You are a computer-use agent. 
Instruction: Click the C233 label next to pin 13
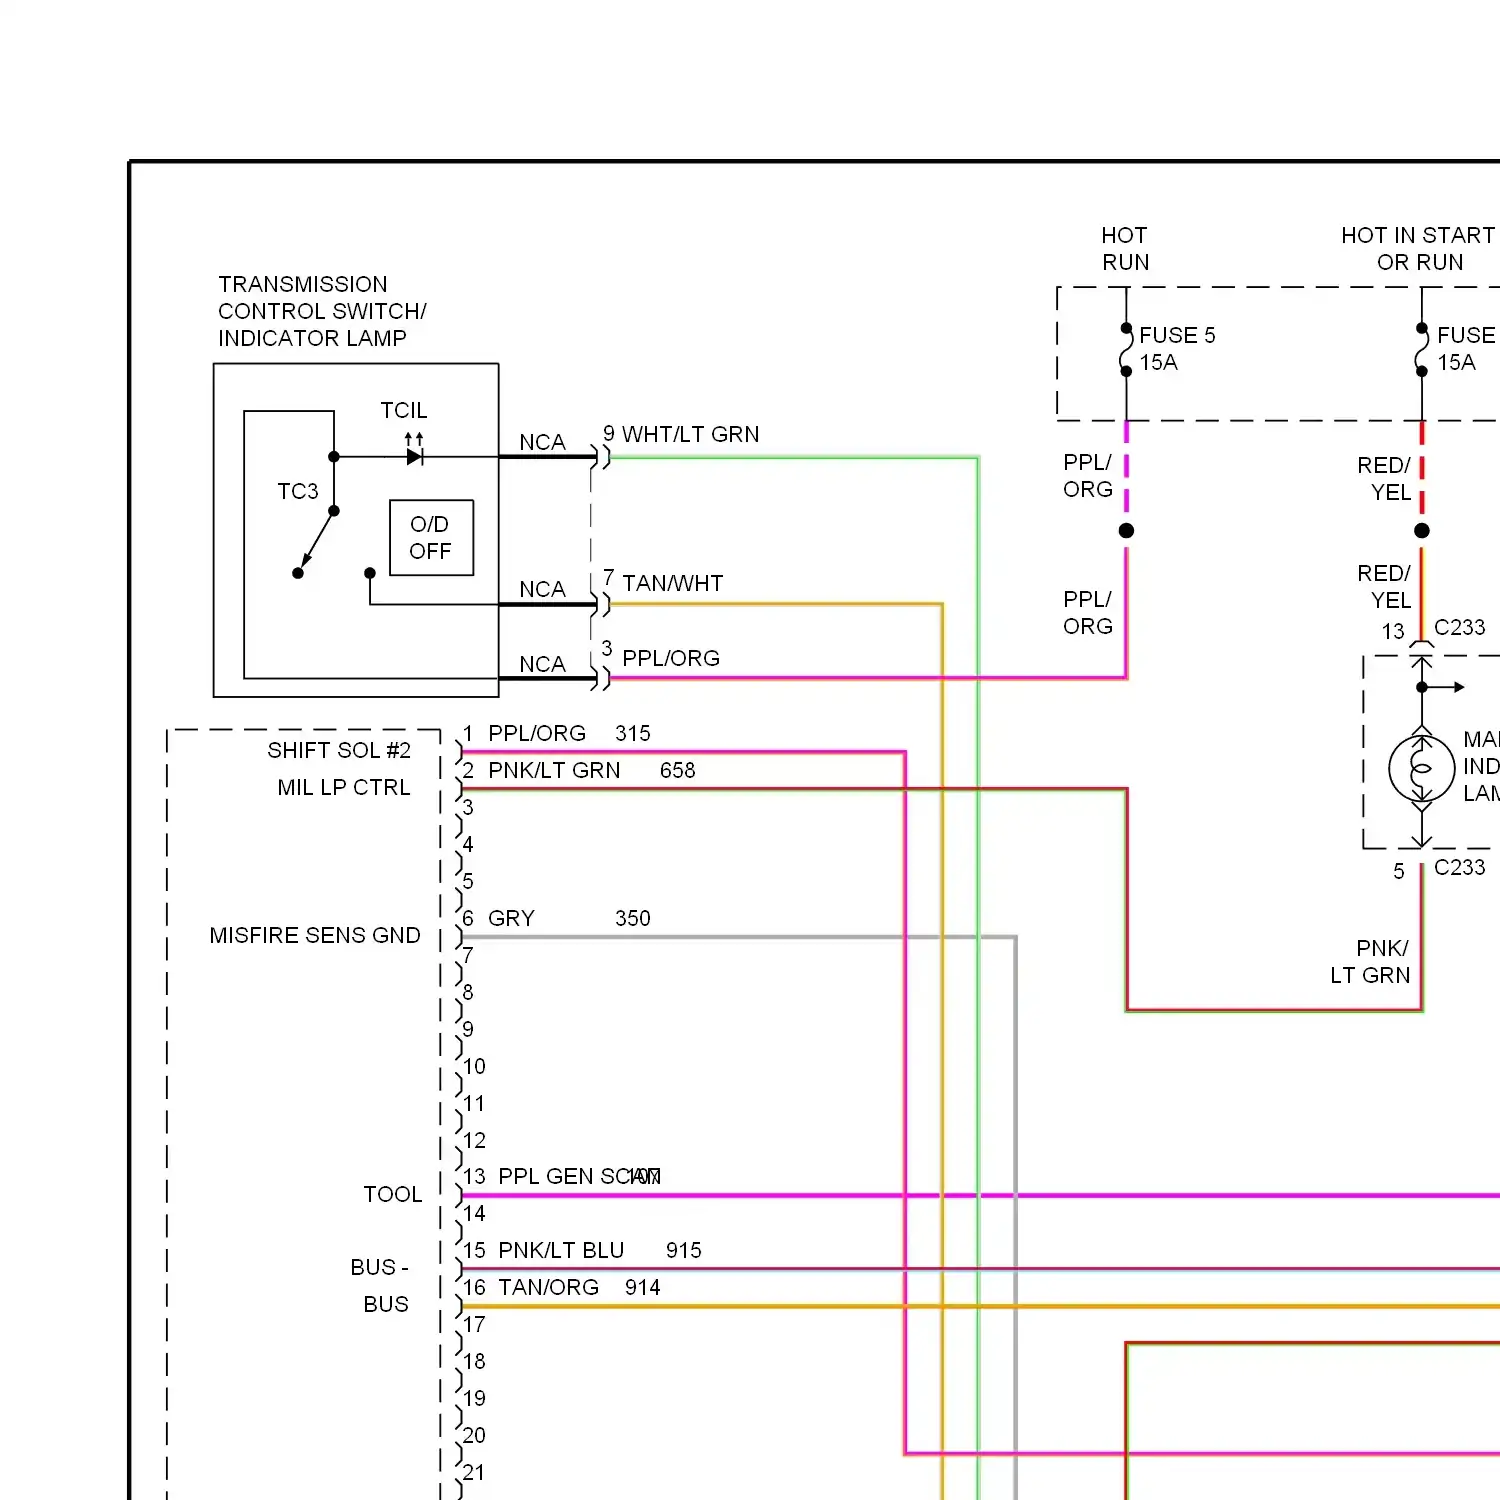tap(1460, 627)
